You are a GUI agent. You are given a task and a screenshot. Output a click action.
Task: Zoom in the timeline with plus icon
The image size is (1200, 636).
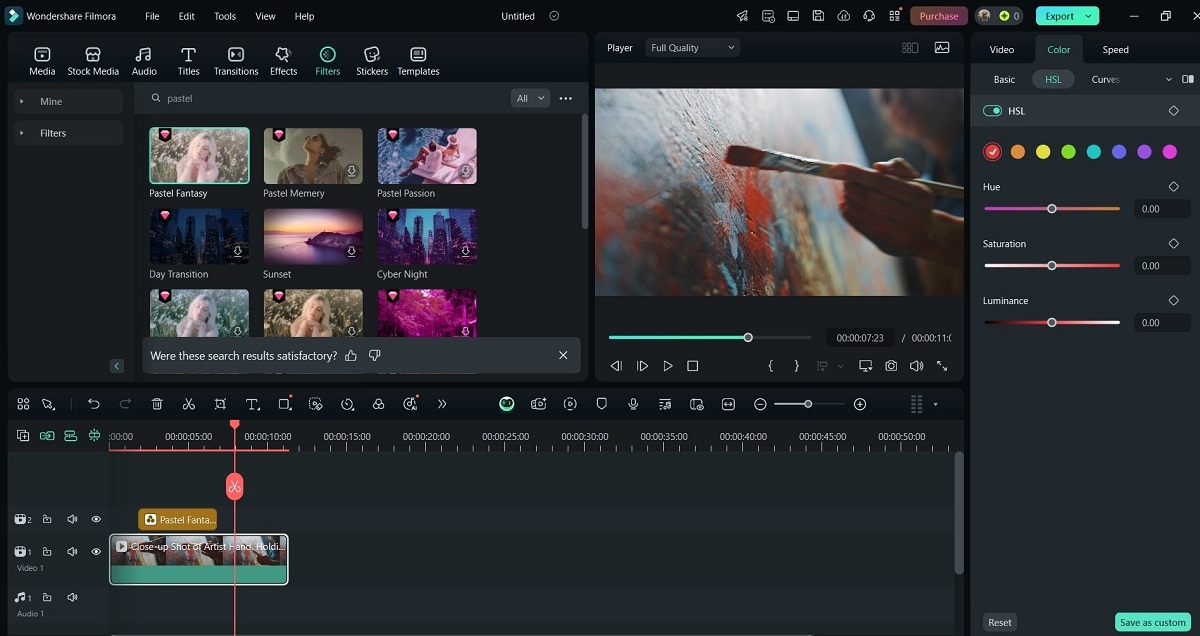[x=860, y=404]
